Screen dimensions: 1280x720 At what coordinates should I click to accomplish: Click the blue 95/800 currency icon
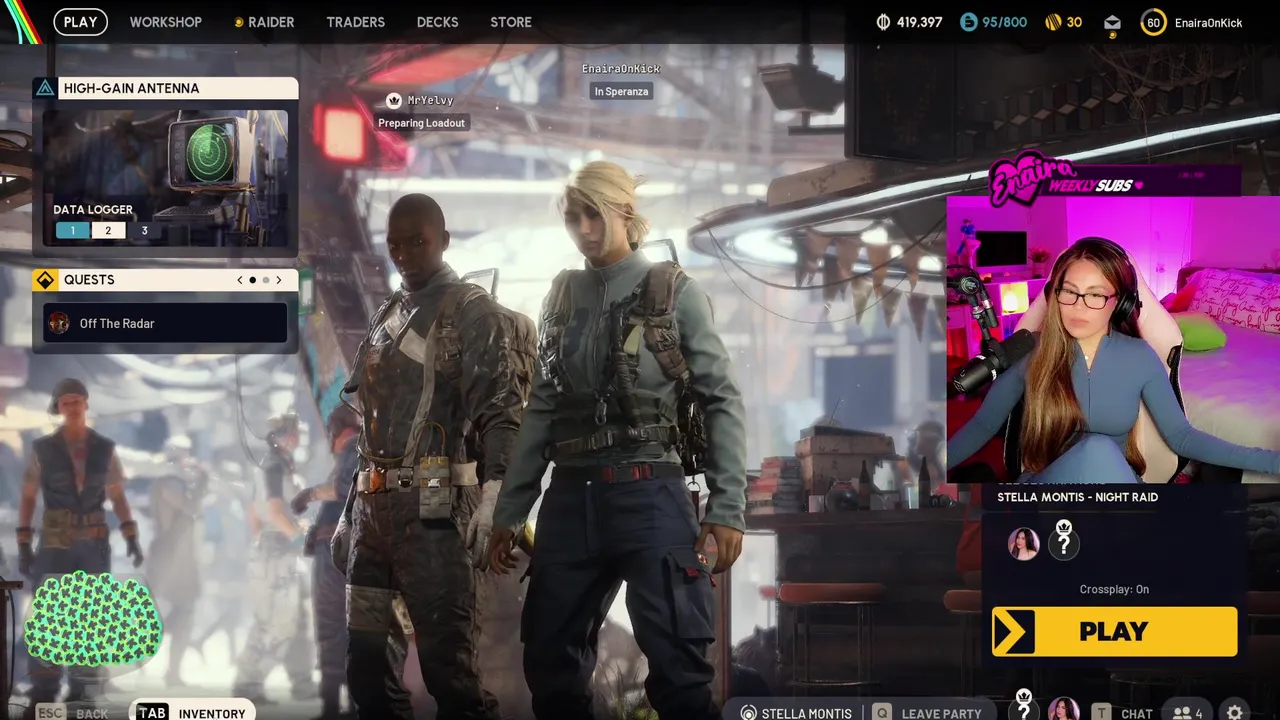[x=968, y=22]
